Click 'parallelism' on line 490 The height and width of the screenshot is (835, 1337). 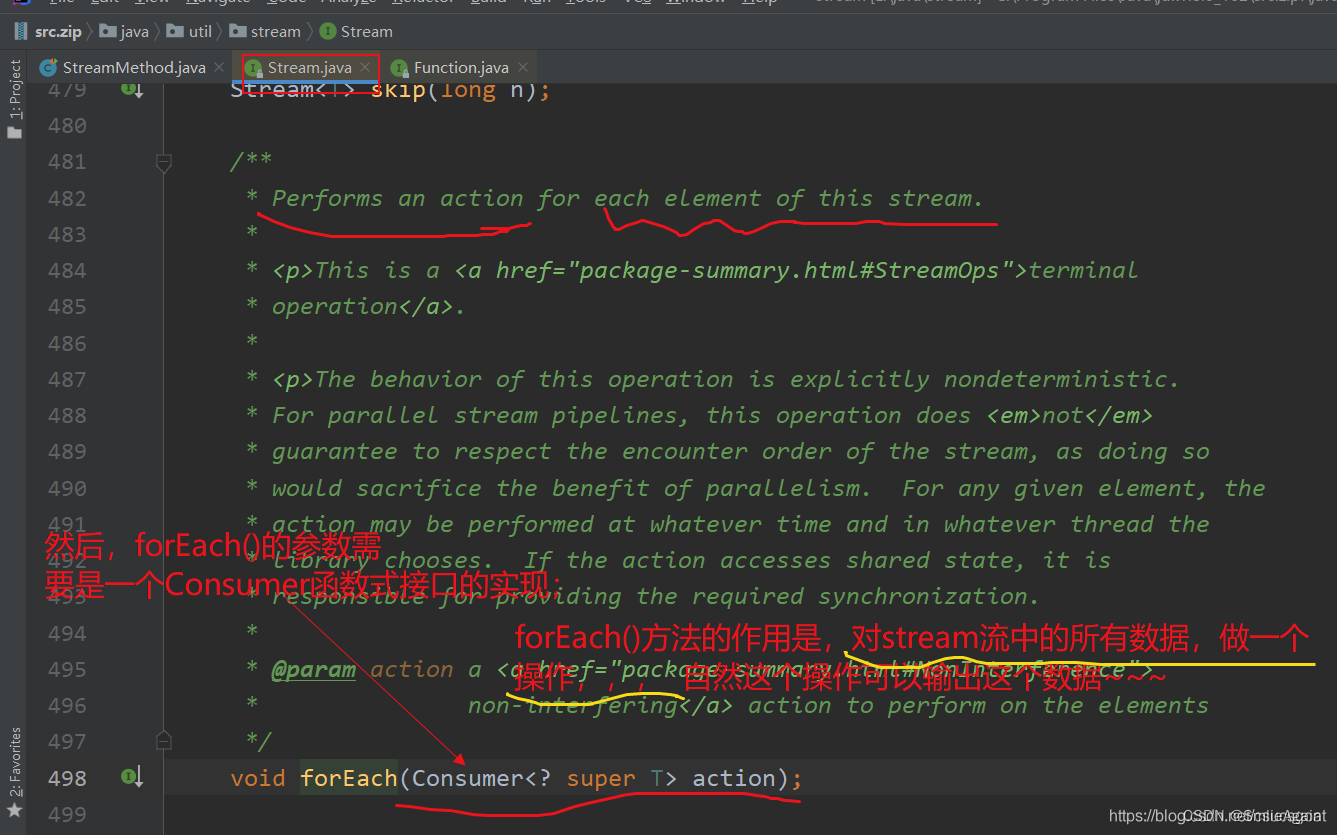(x=782, y=488)
